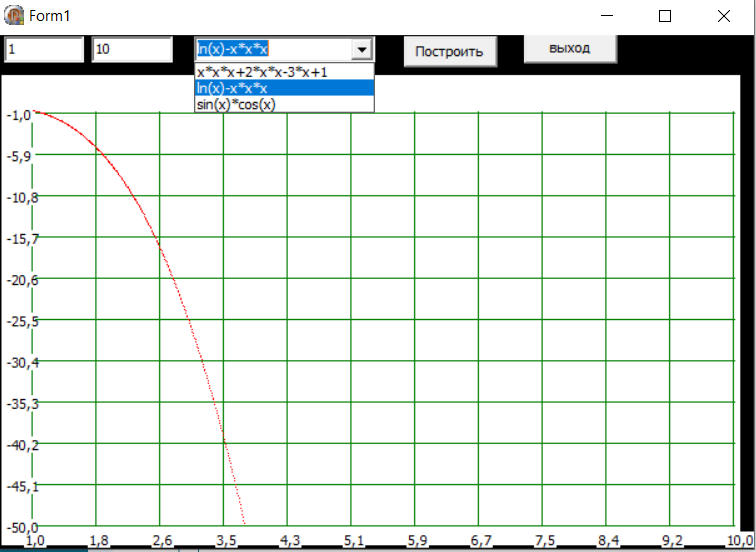Click the x-axis label 10,0
Image resolution: width=756 pixels, height=552 pixels.
click(x=741, y=540)
